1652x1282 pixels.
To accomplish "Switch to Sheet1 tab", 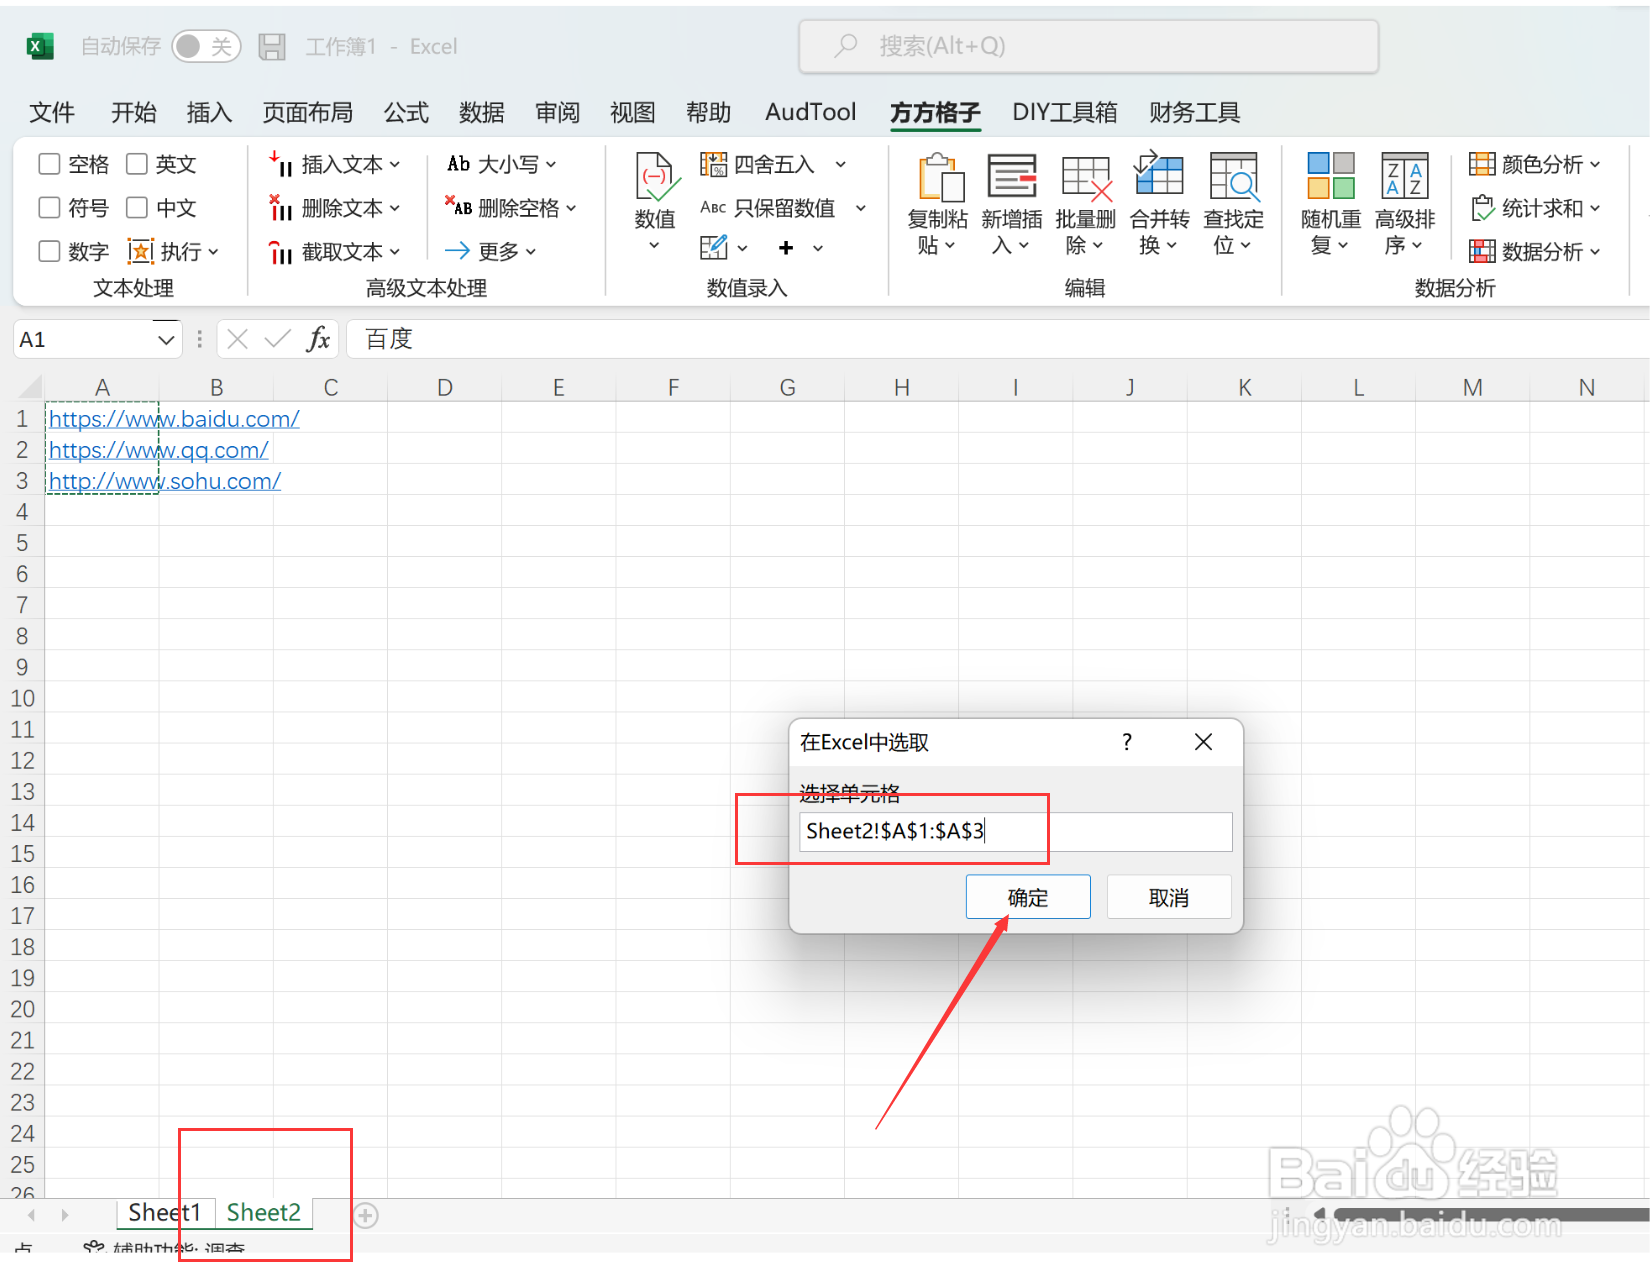I will [165, 1213].
